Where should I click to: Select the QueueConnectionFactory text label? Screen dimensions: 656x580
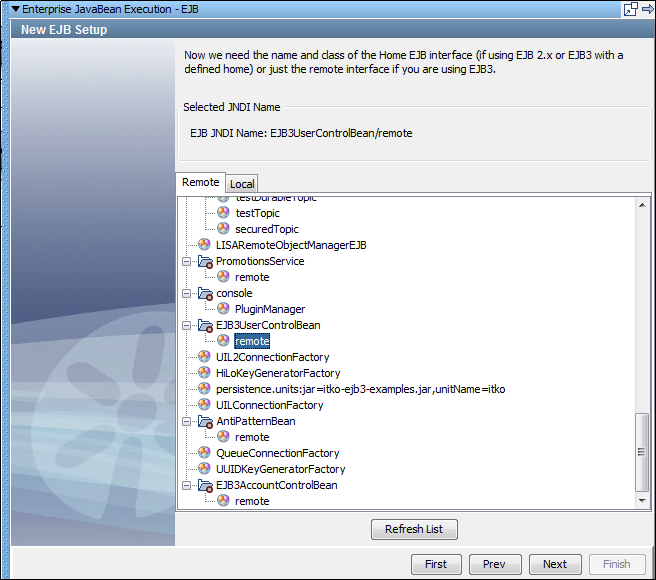[x=277, y=453]
